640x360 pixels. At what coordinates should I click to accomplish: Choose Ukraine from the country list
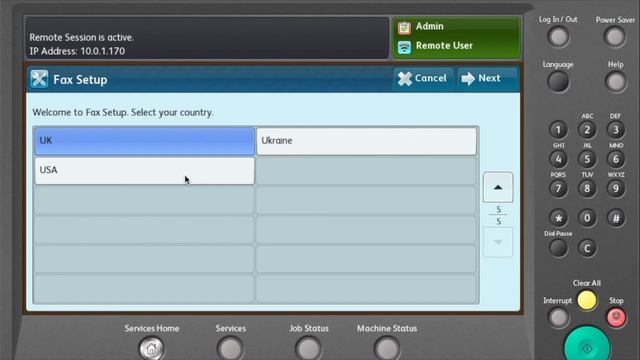pyautogui.click(x=366, y=141)
